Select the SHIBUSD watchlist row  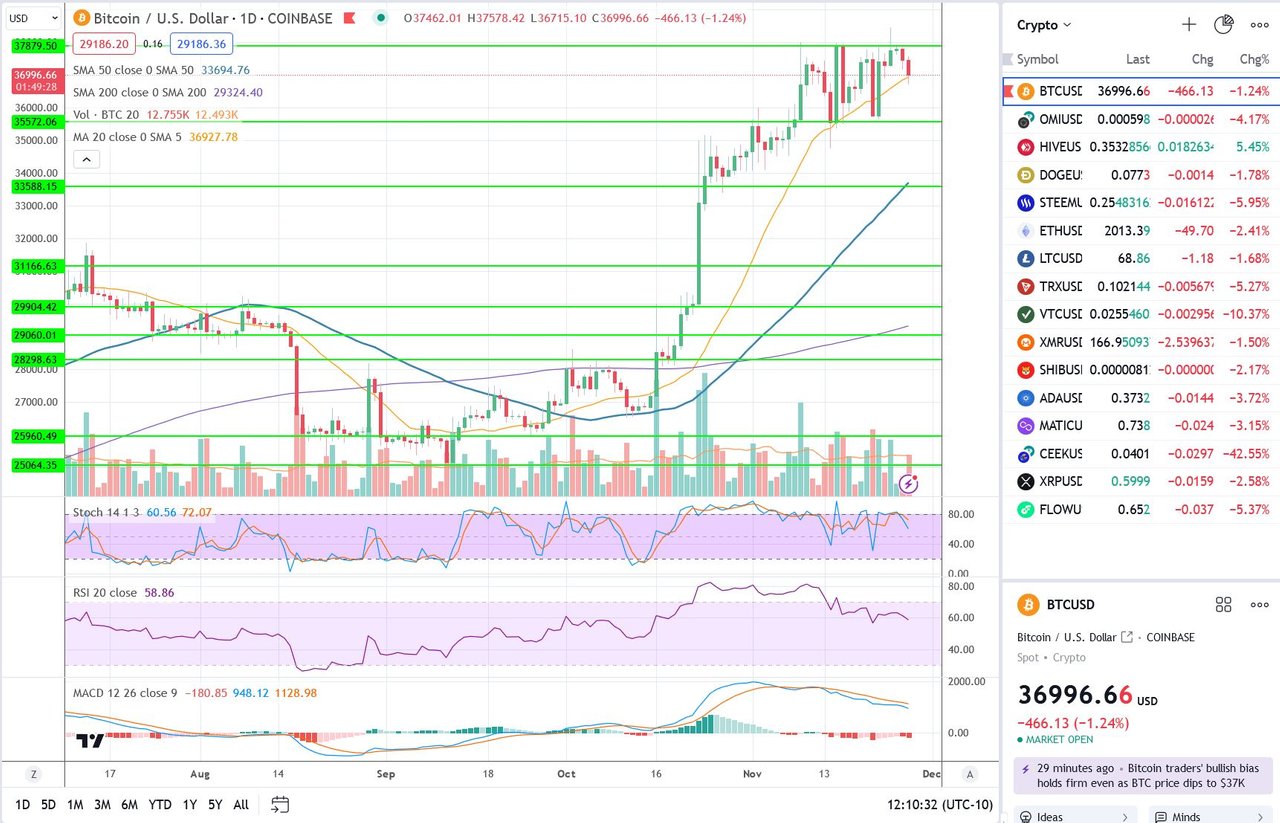pyautogui.click(x=1141, y=370)
